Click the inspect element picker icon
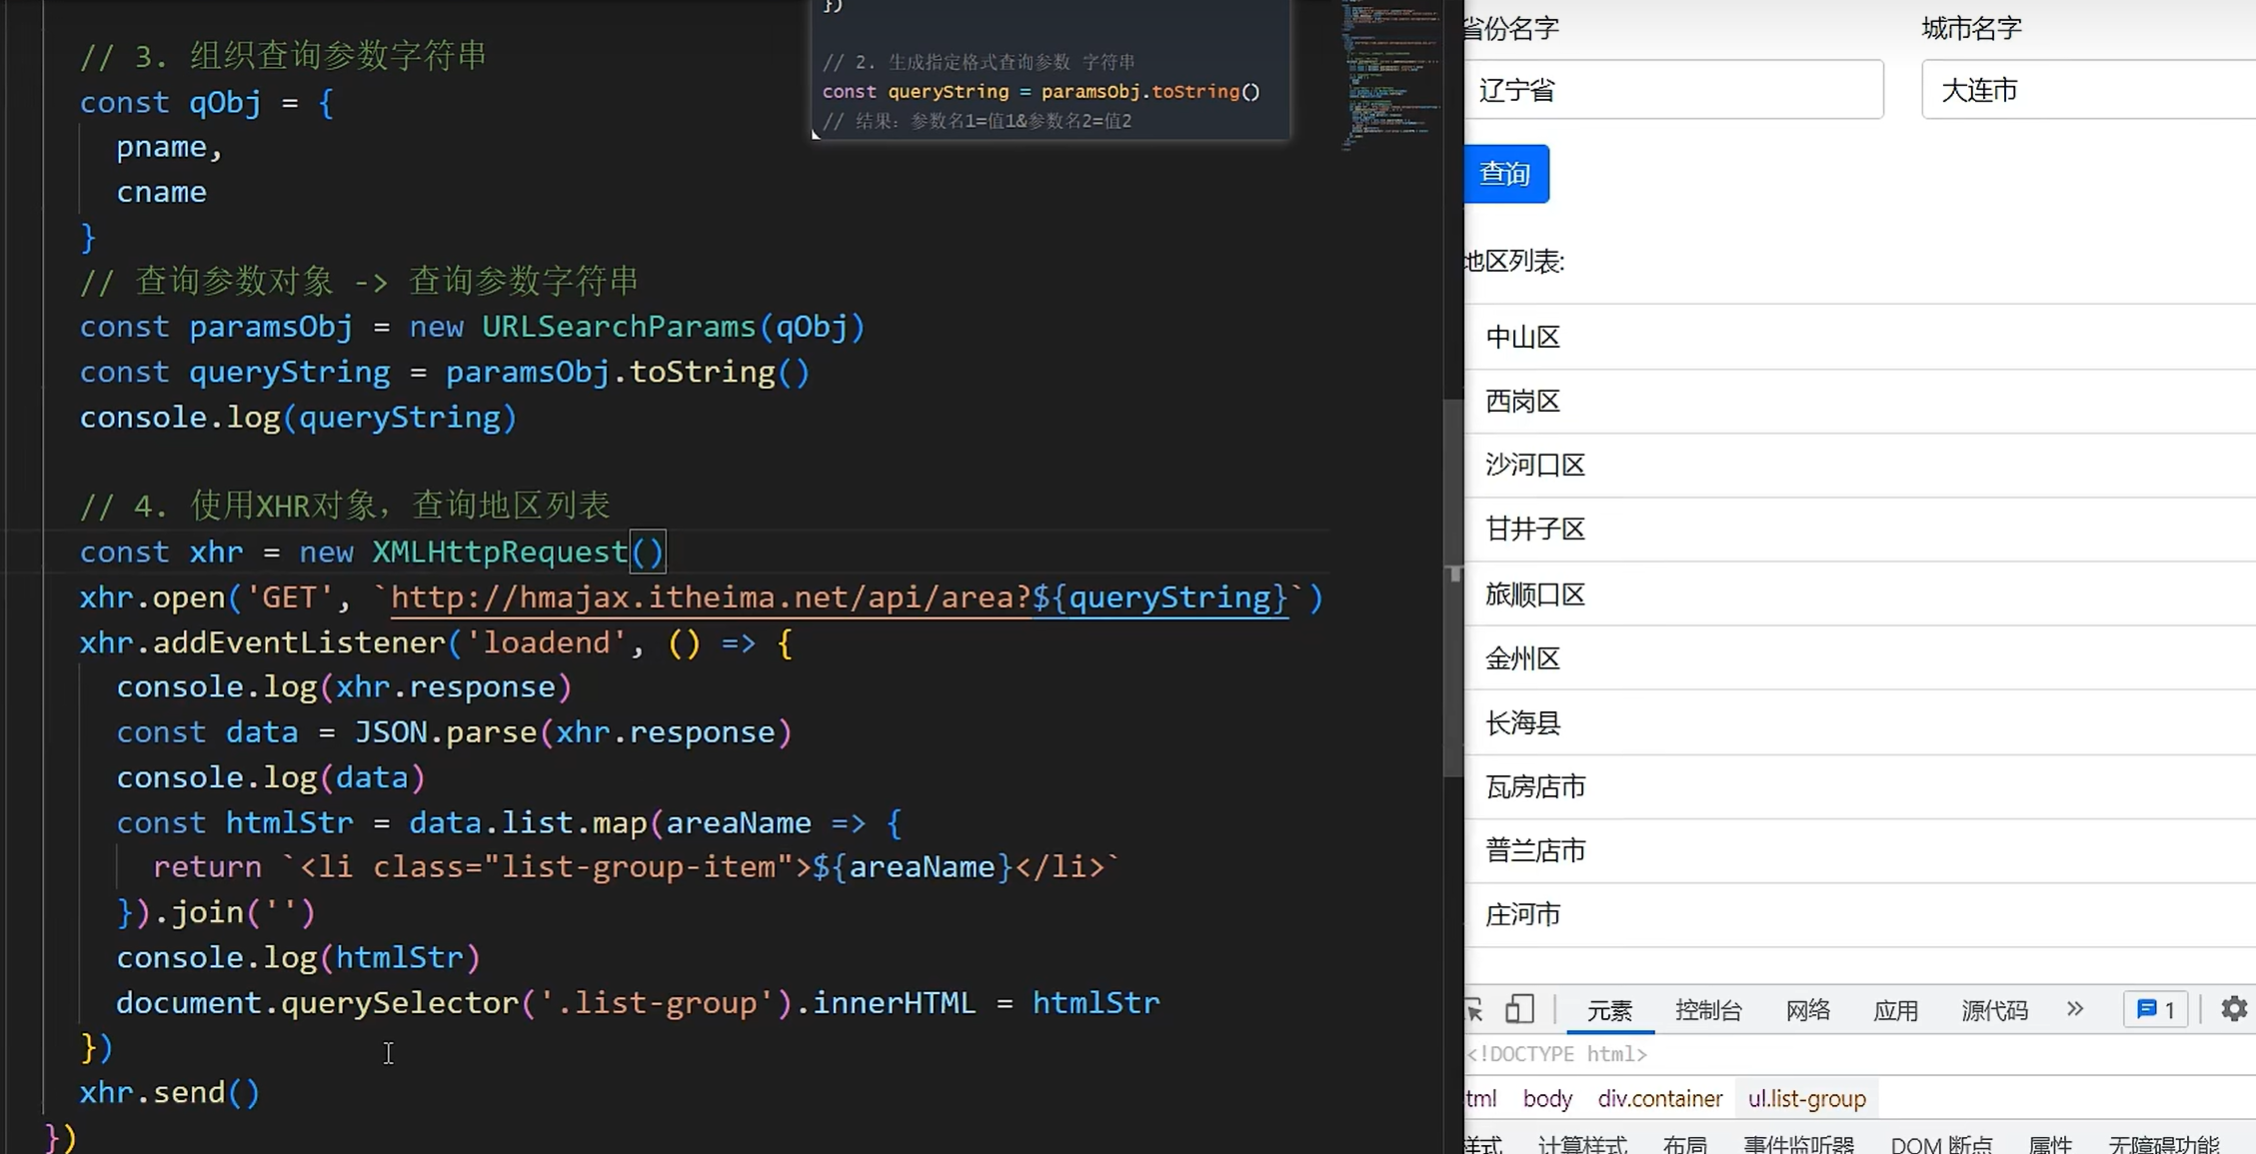Image resolution: width=2256 pixels, height=1154 pixels. point(1474,1010)
